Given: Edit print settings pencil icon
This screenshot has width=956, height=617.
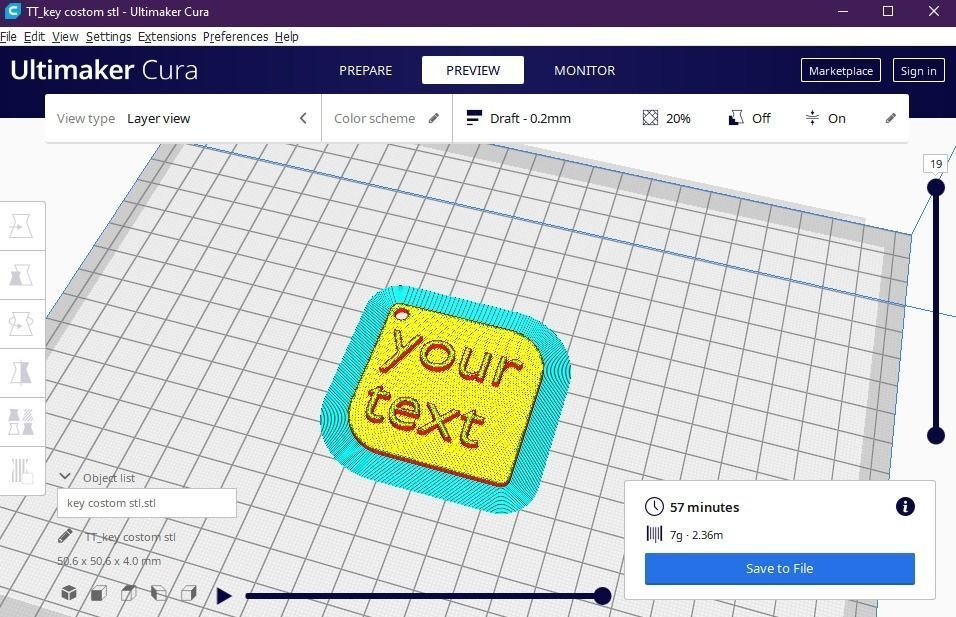Looking at the screenshot, I should [891, 118].
